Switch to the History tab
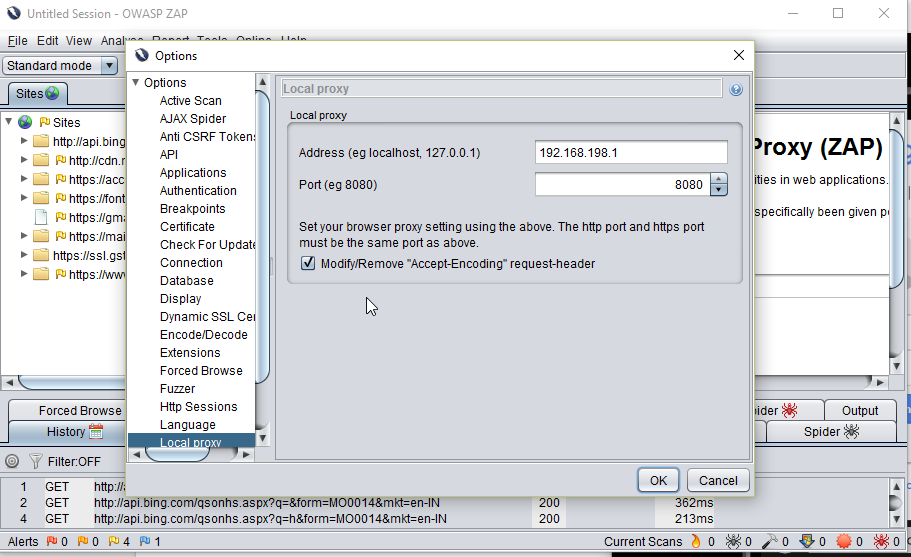 point(67,432)
